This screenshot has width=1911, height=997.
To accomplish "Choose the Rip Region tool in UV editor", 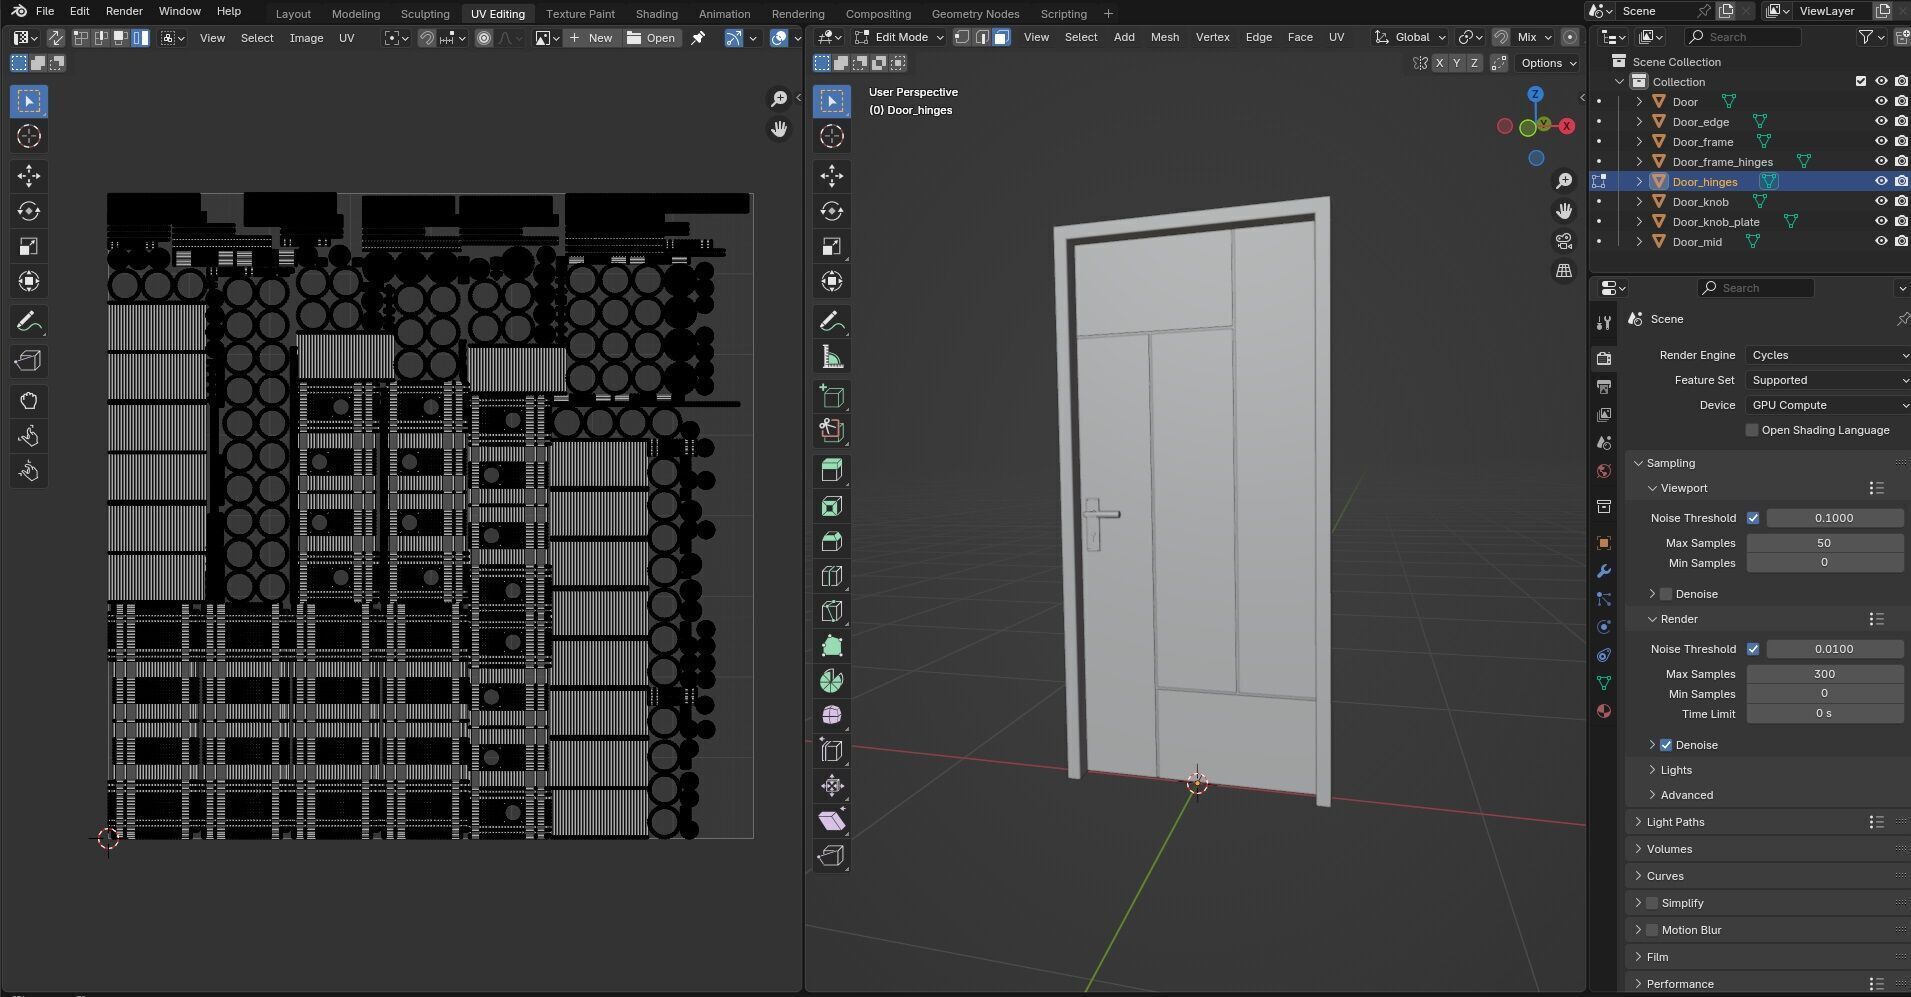I will 29,361.
